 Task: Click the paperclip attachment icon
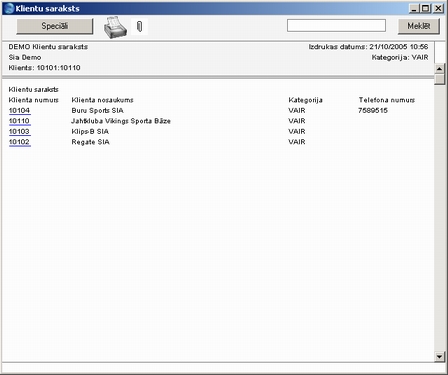pyautogui.click(x=140, y=26)
